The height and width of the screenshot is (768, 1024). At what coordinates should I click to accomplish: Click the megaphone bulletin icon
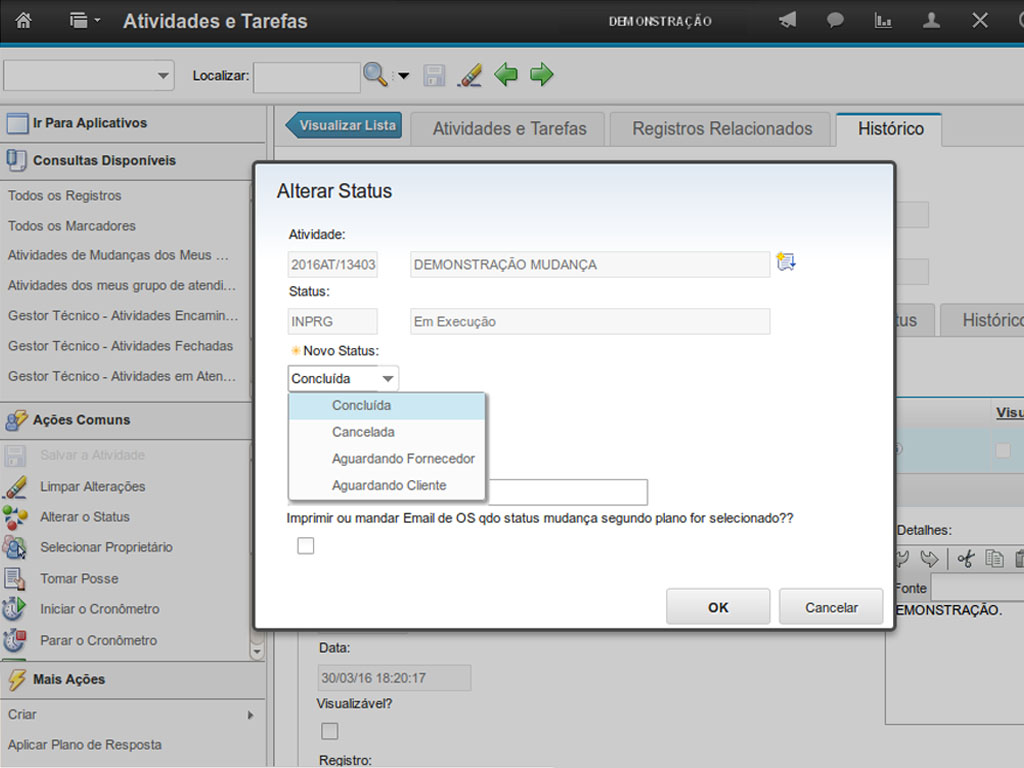tap(788, 21)
